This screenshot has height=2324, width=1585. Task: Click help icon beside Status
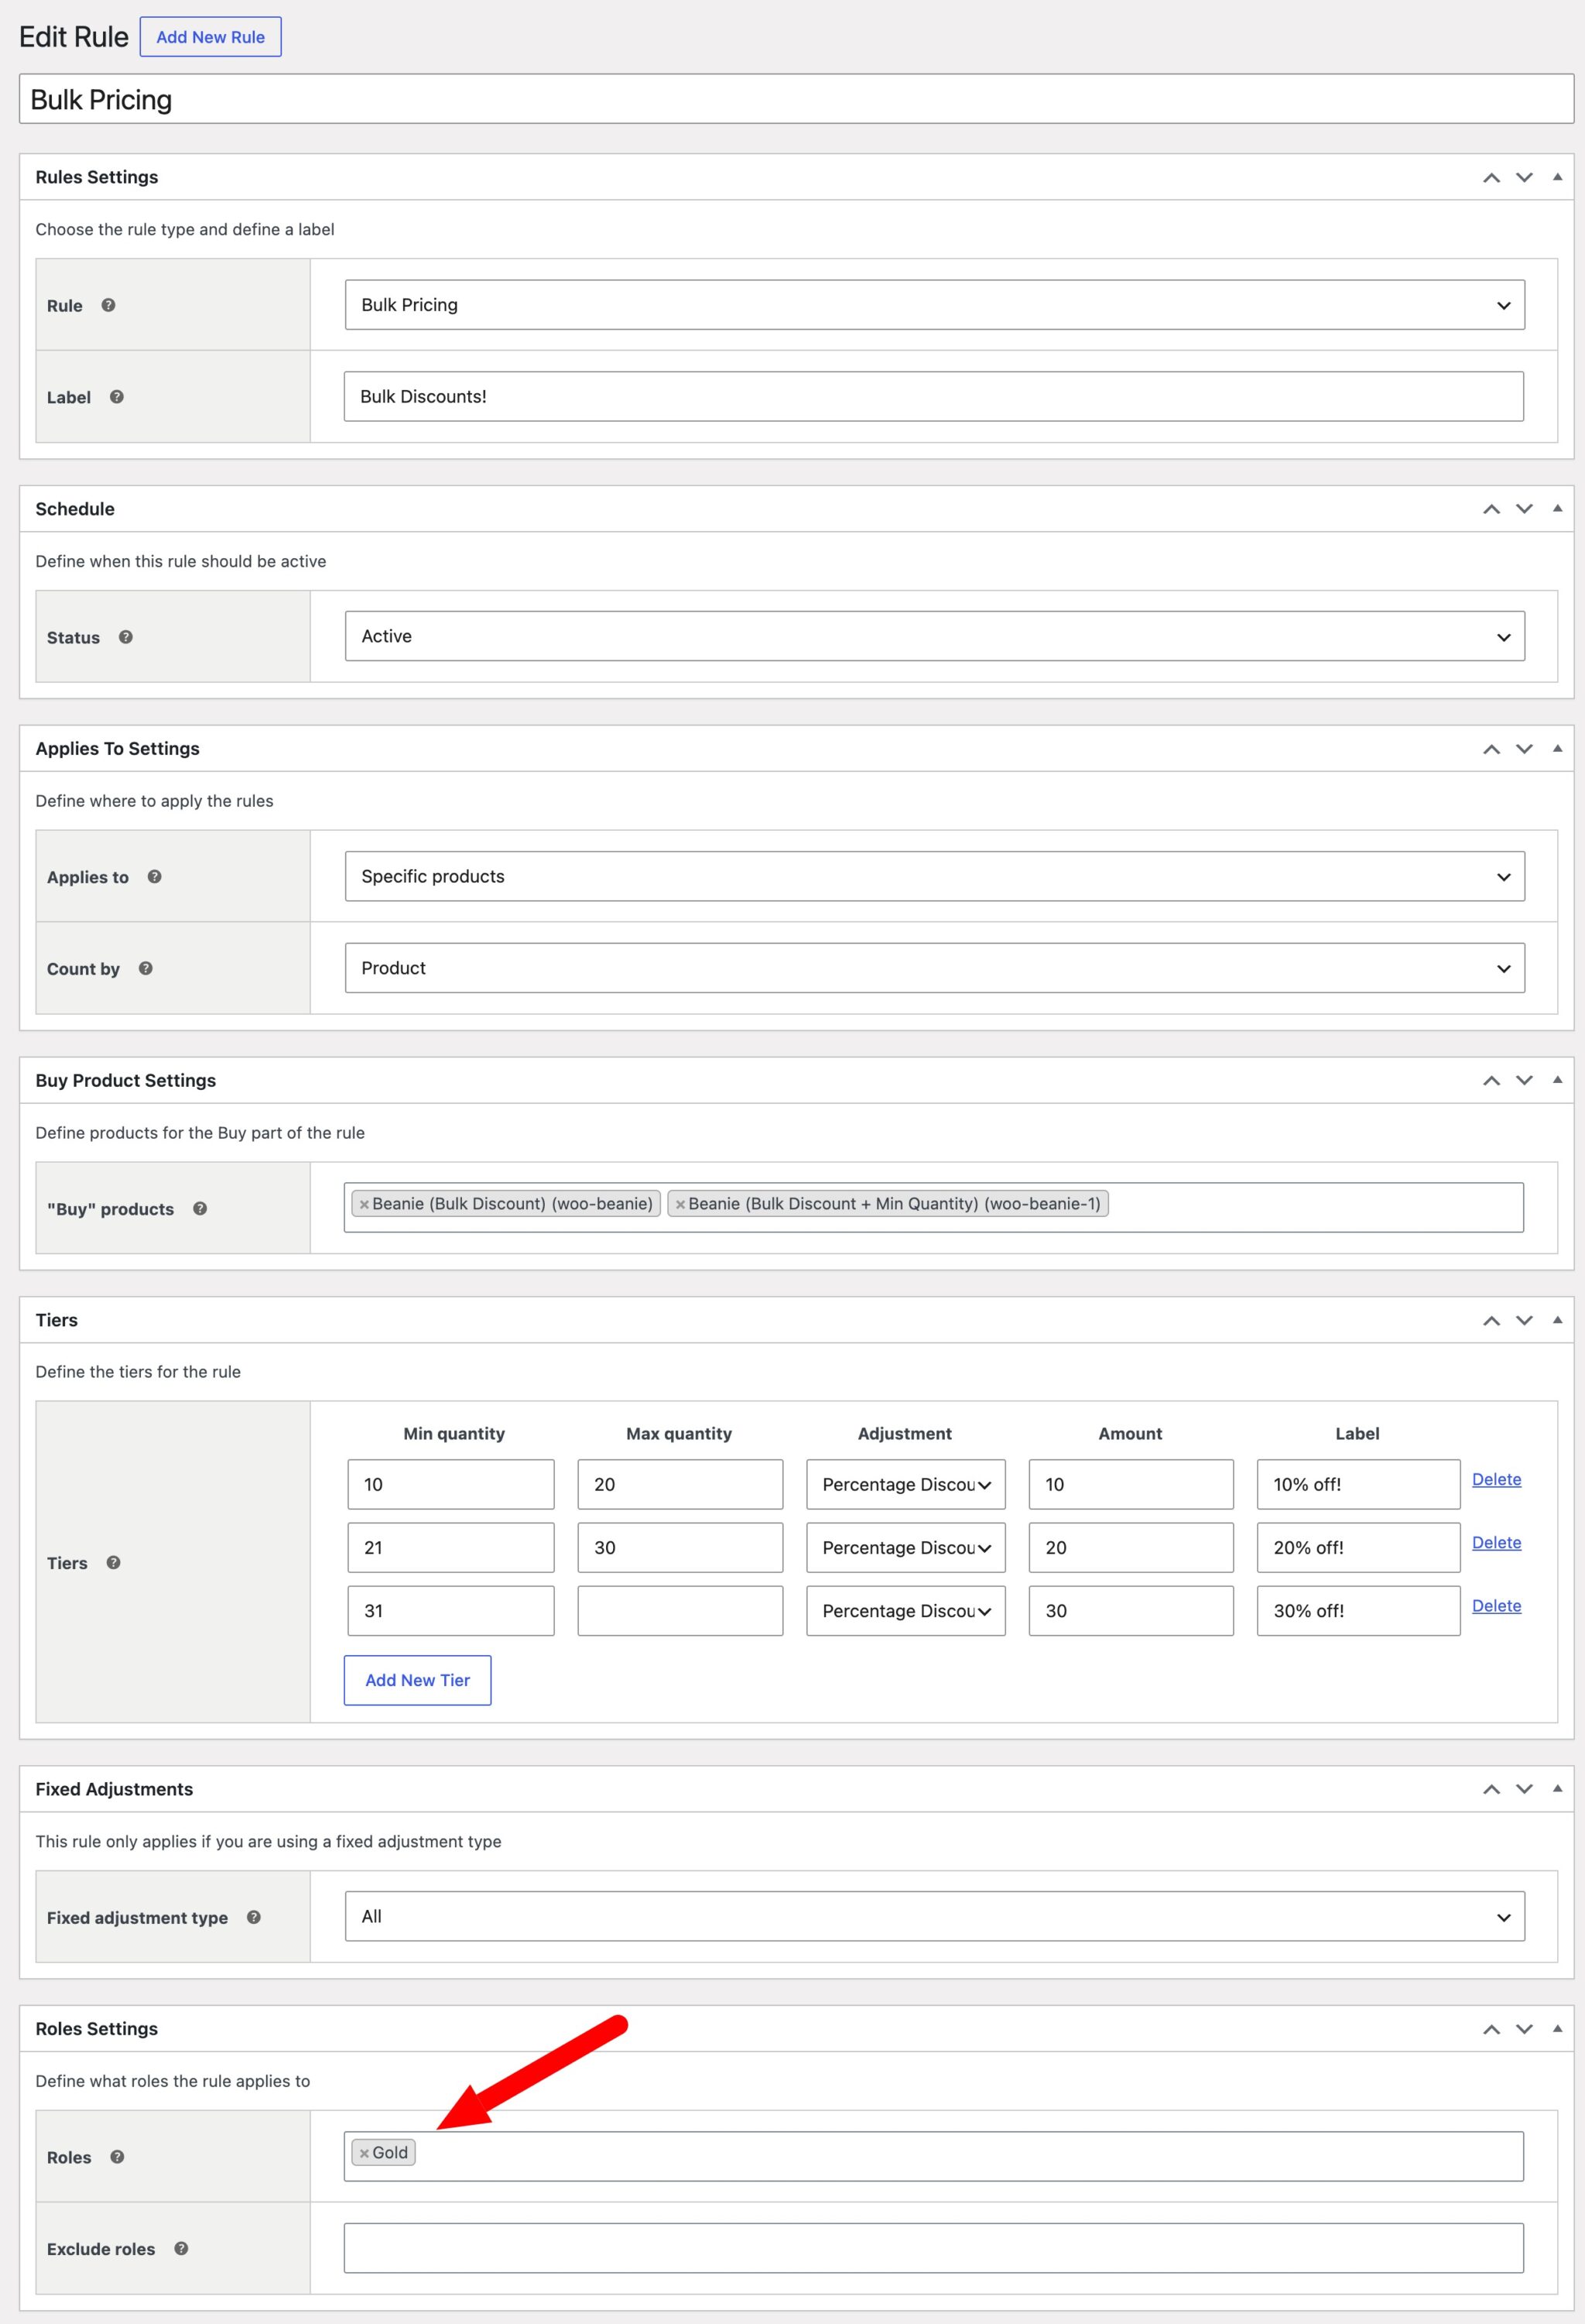126,637
